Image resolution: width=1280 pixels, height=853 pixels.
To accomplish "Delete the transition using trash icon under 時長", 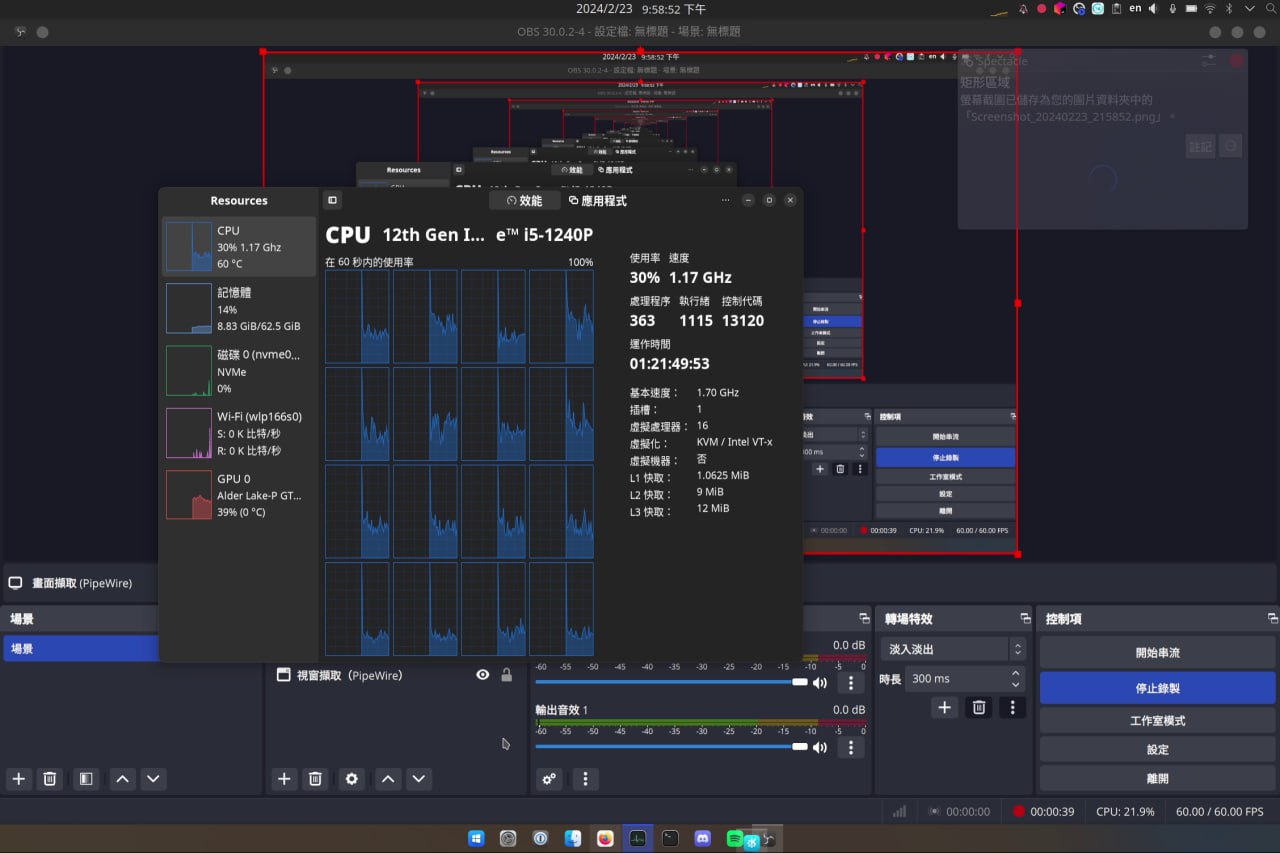I will (979, 708).
